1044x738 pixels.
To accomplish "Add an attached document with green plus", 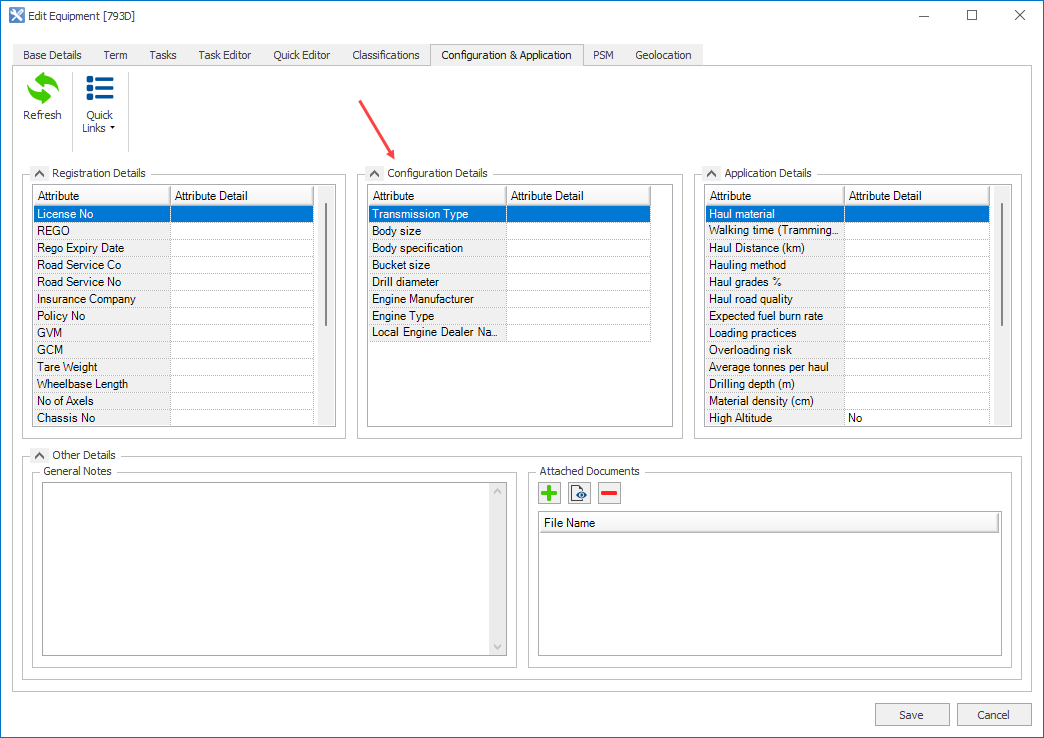I will [x=549, y=494].
